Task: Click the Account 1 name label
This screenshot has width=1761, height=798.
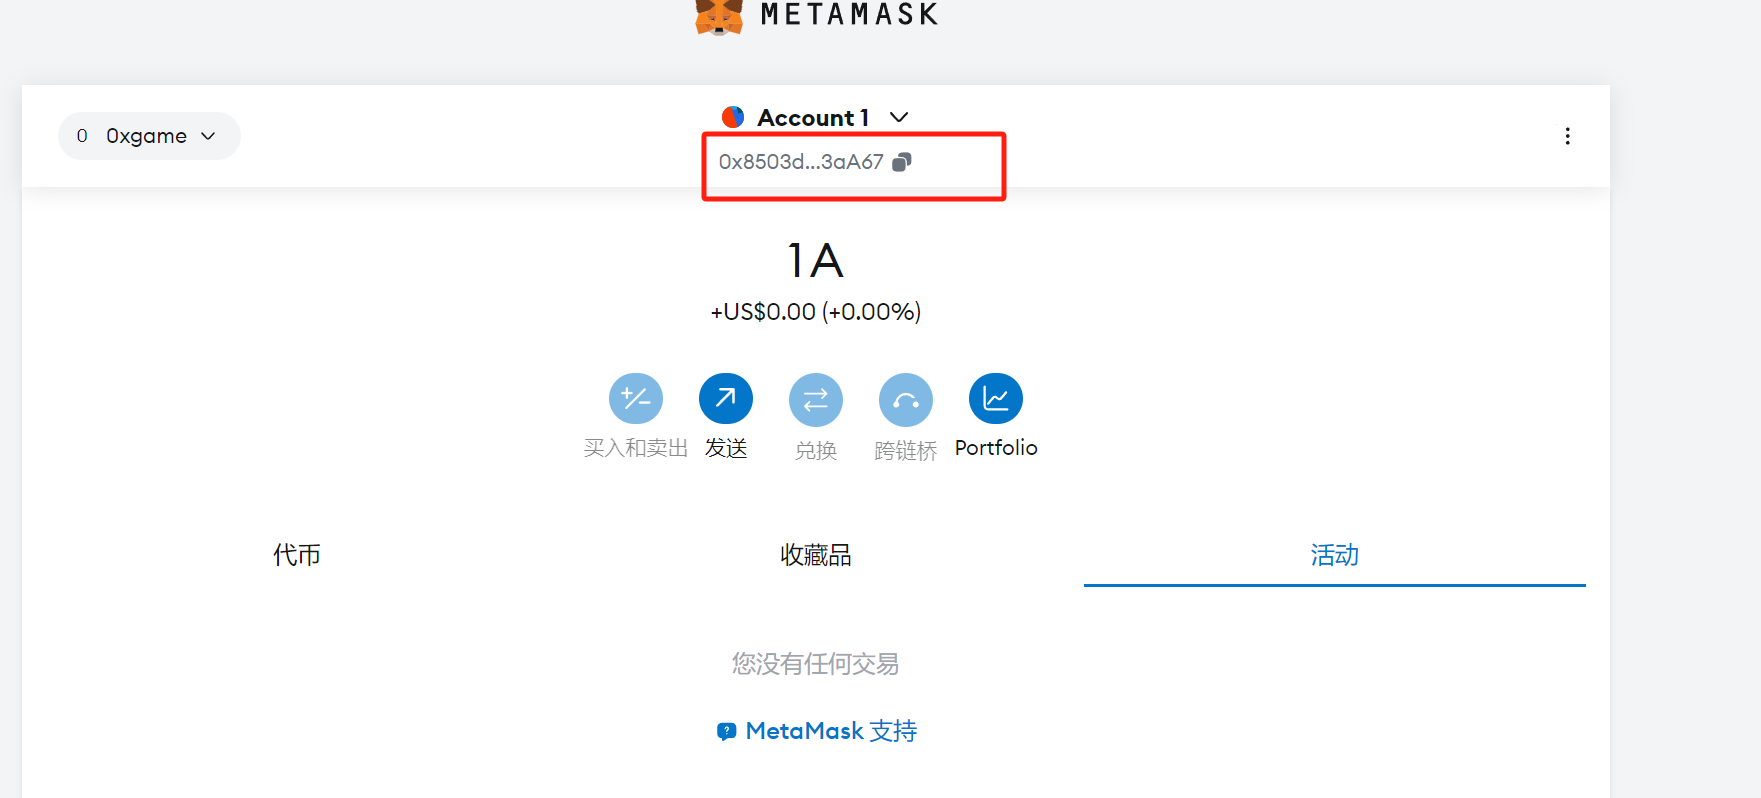Action: (x=813, y=118)
